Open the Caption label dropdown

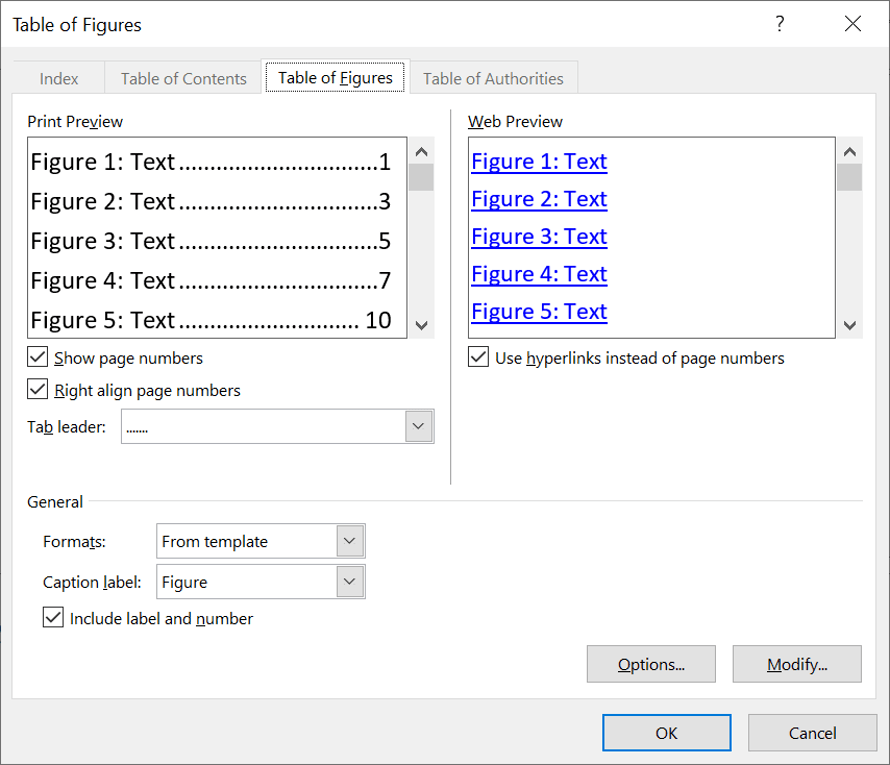350,582
